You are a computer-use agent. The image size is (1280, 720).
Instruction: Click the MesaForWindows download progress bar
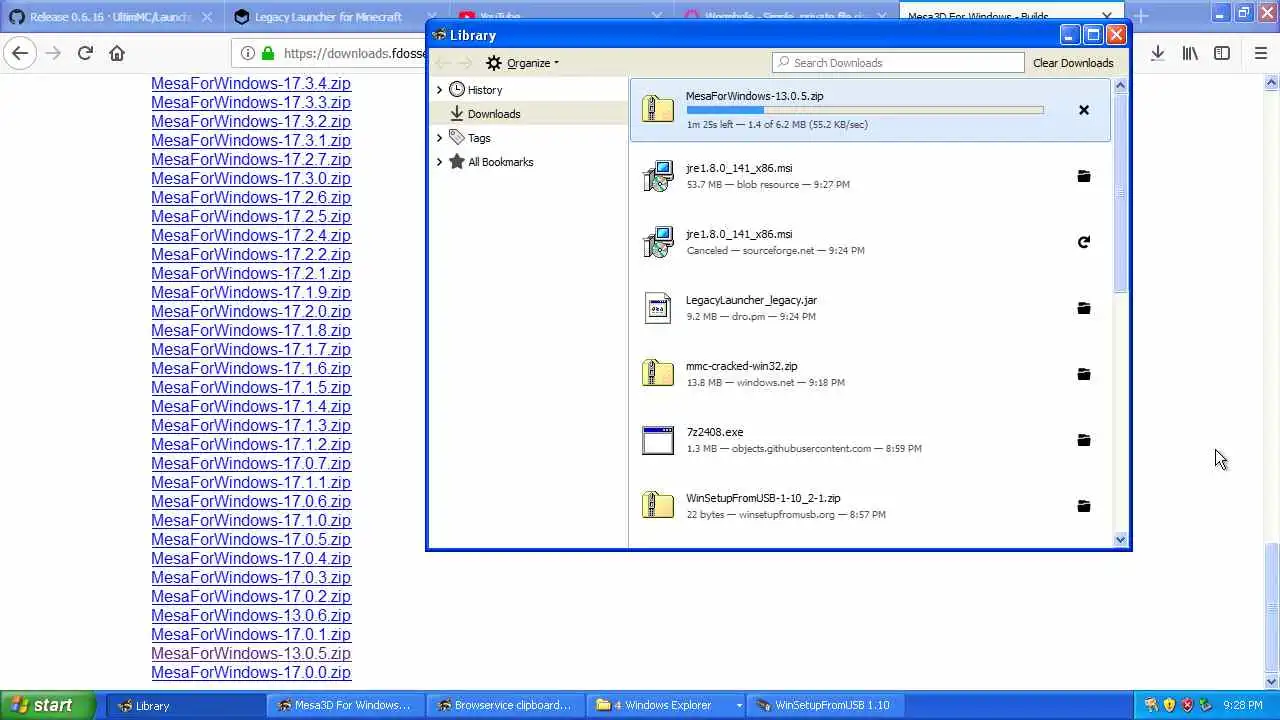point(865,110)
